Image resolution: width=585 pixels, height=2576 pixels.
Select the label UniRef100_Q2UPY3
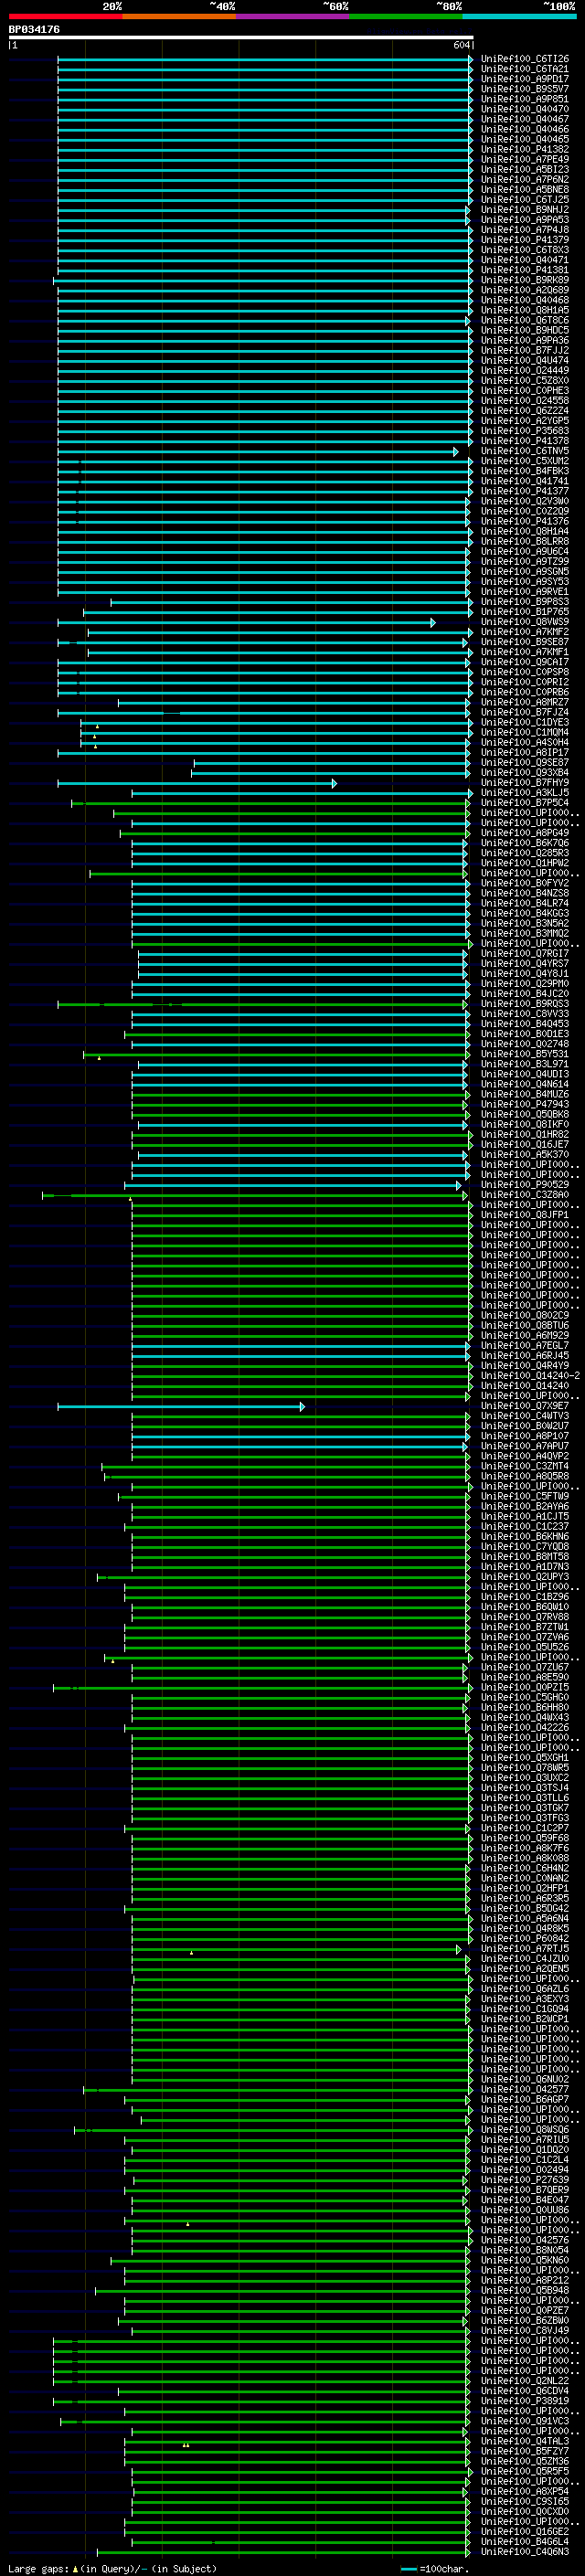(x=525, y=1577)
